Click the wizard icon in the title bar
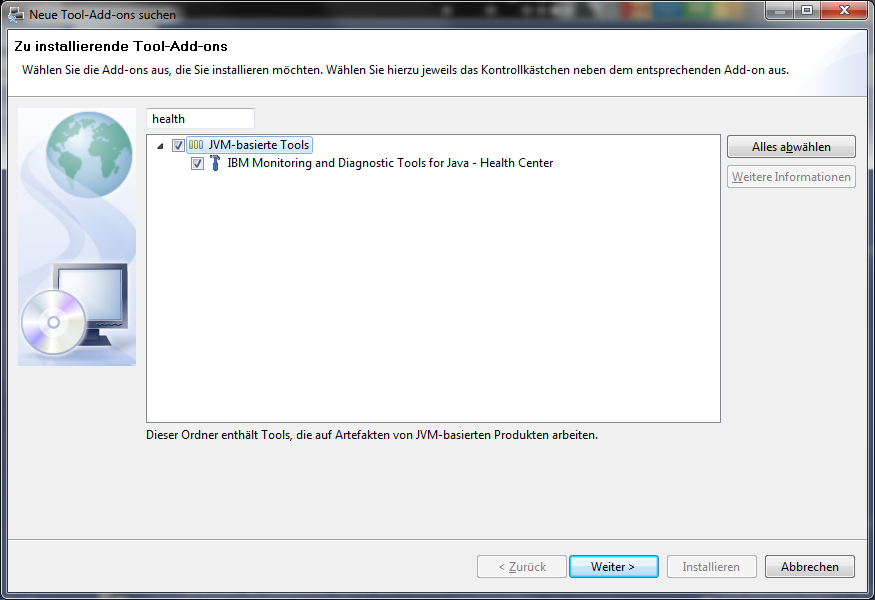The width and height of the screenshot is (875, 600). [x=16, y=15]
